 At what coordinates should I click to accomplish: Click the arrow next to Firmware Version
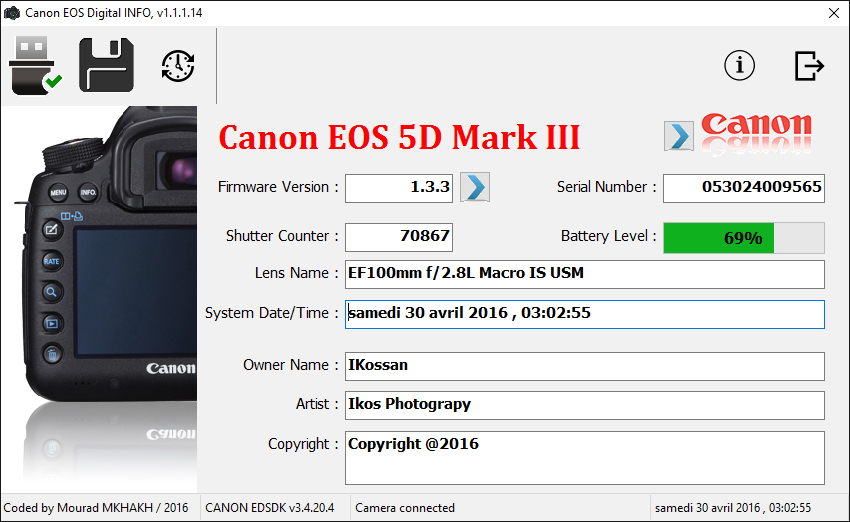tap(475, 188)
